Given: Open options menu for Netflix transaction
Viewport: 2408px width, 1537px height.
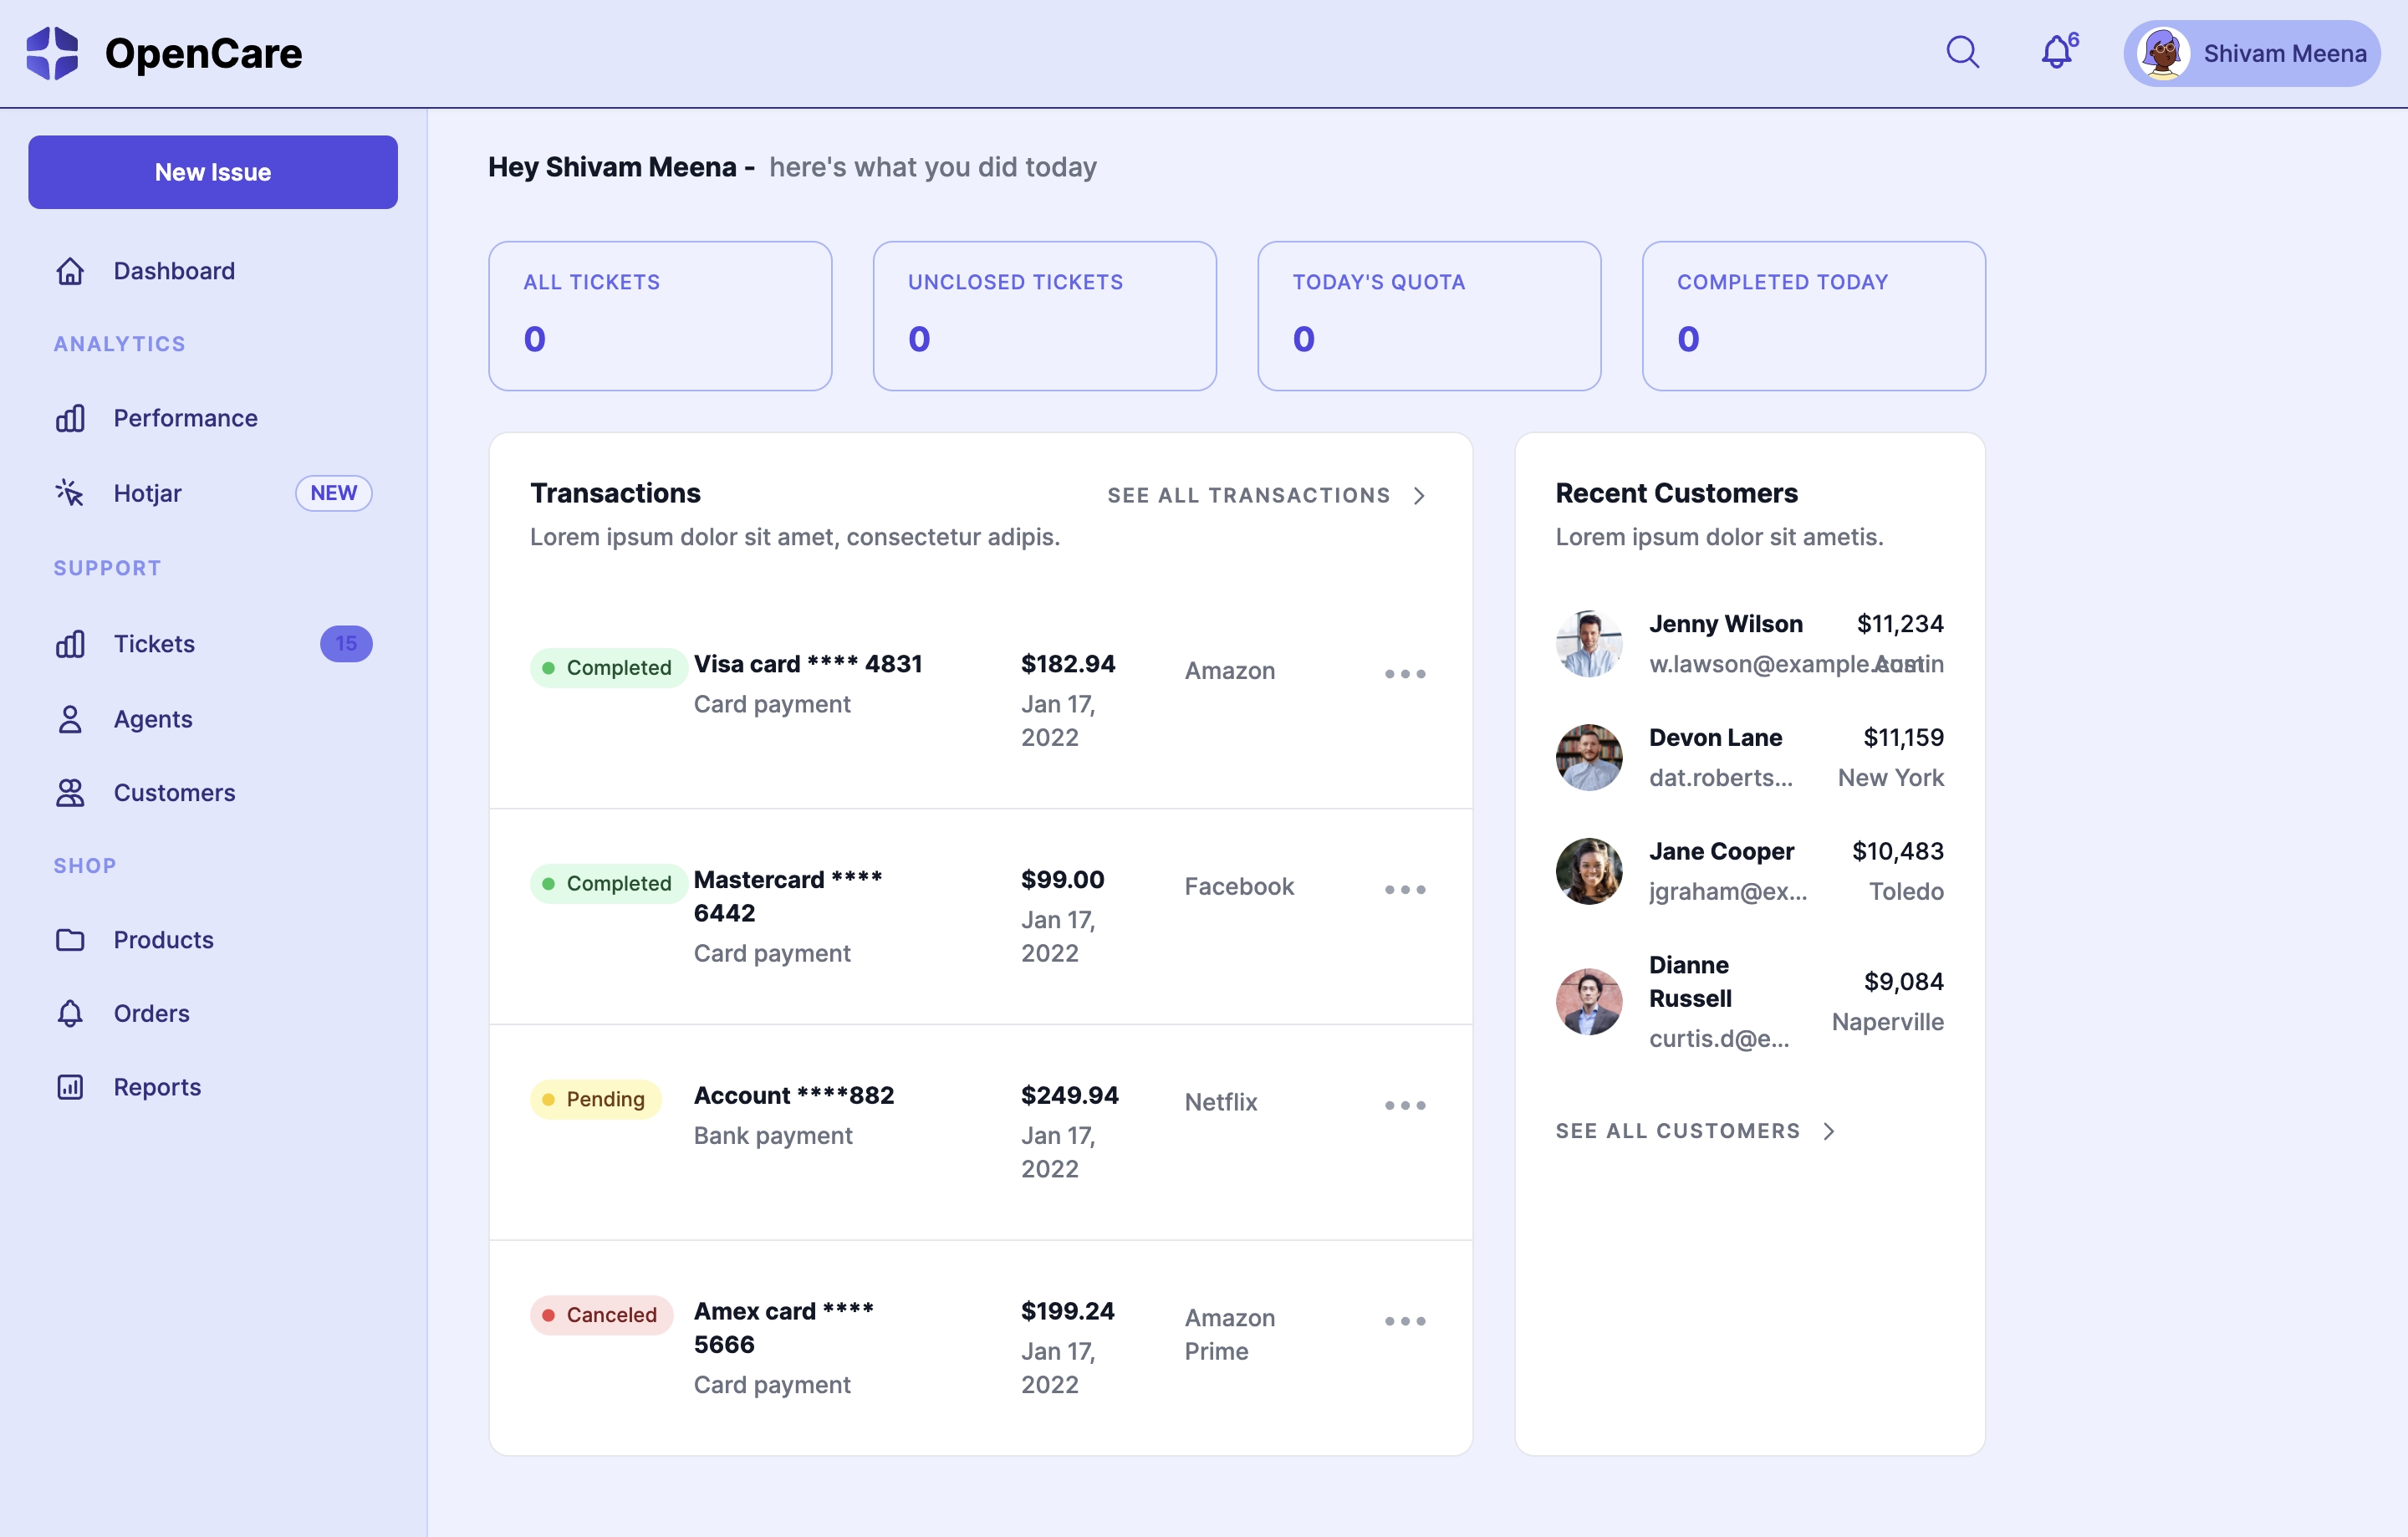Looking at the screenshot, I should (1404, 1105).
